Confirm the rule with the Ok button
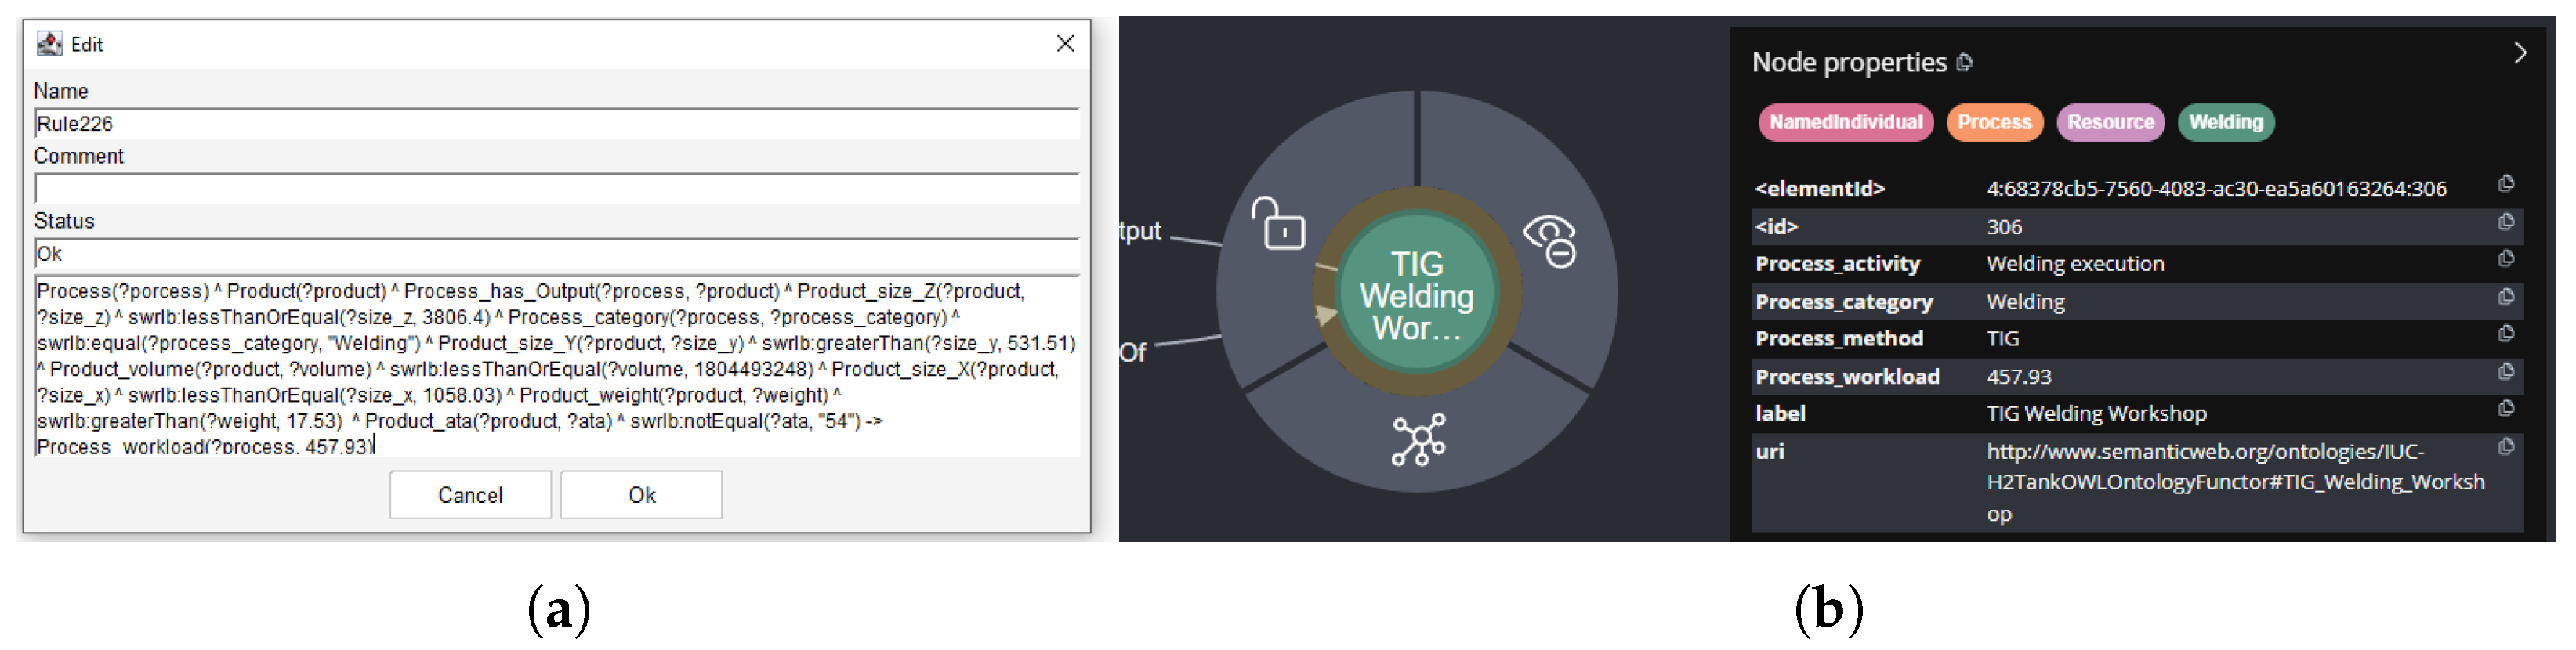This screenshot has height=650, width=2576. (x=641, y=495)
